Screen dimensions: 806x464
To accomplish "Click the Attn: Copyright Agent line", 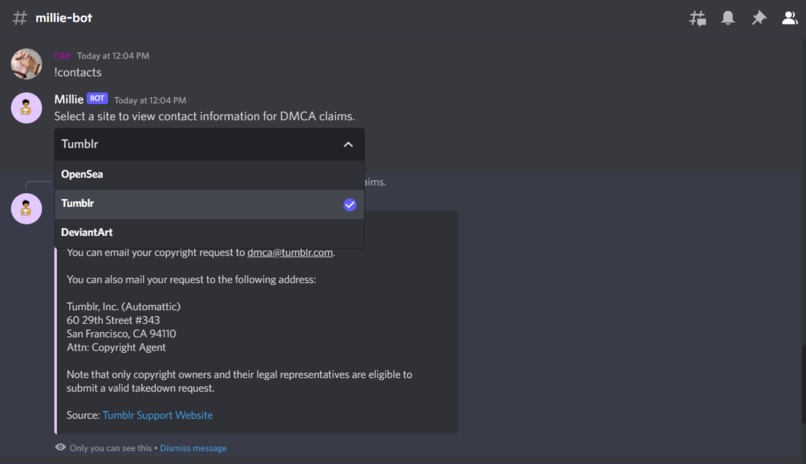I will (x=116, y=347).
